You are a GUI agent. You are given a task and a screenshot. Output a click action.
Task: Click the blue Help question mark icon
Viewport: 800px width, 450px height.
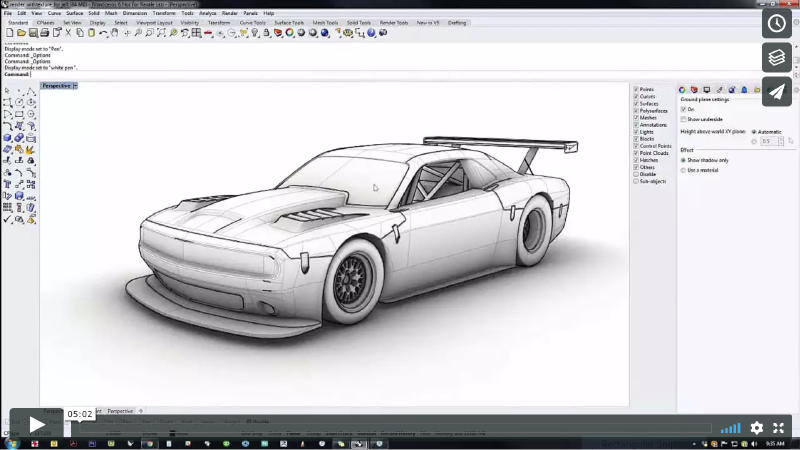[x=371, y=33]
